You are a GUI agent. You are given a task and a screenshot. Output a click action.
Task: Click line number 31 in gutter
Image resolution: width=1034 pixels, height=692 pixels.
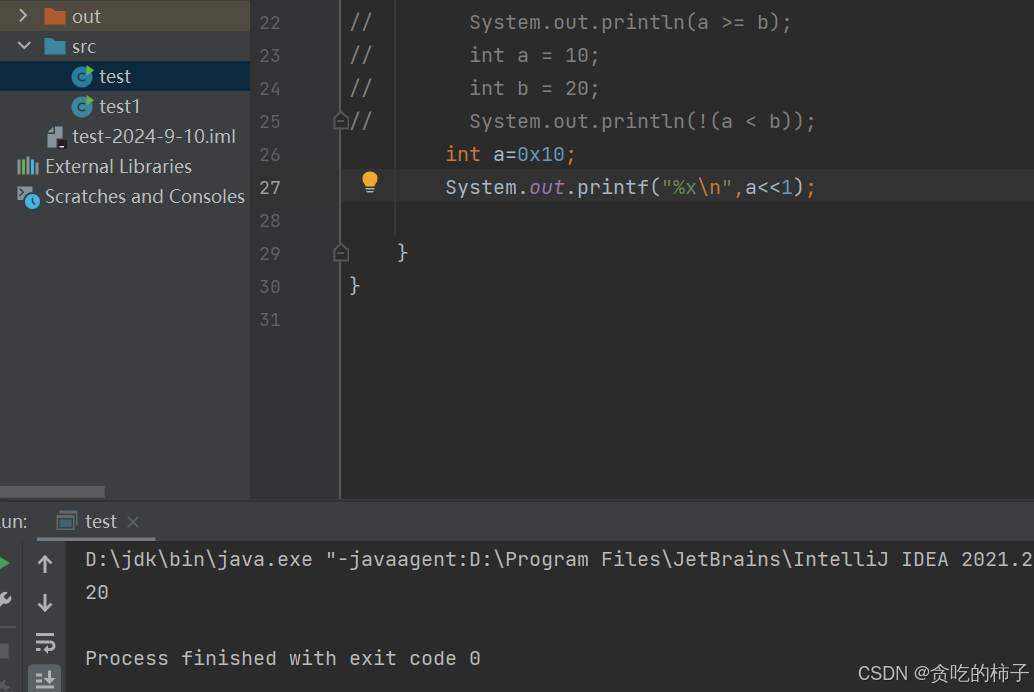click(x=270, y=320)
